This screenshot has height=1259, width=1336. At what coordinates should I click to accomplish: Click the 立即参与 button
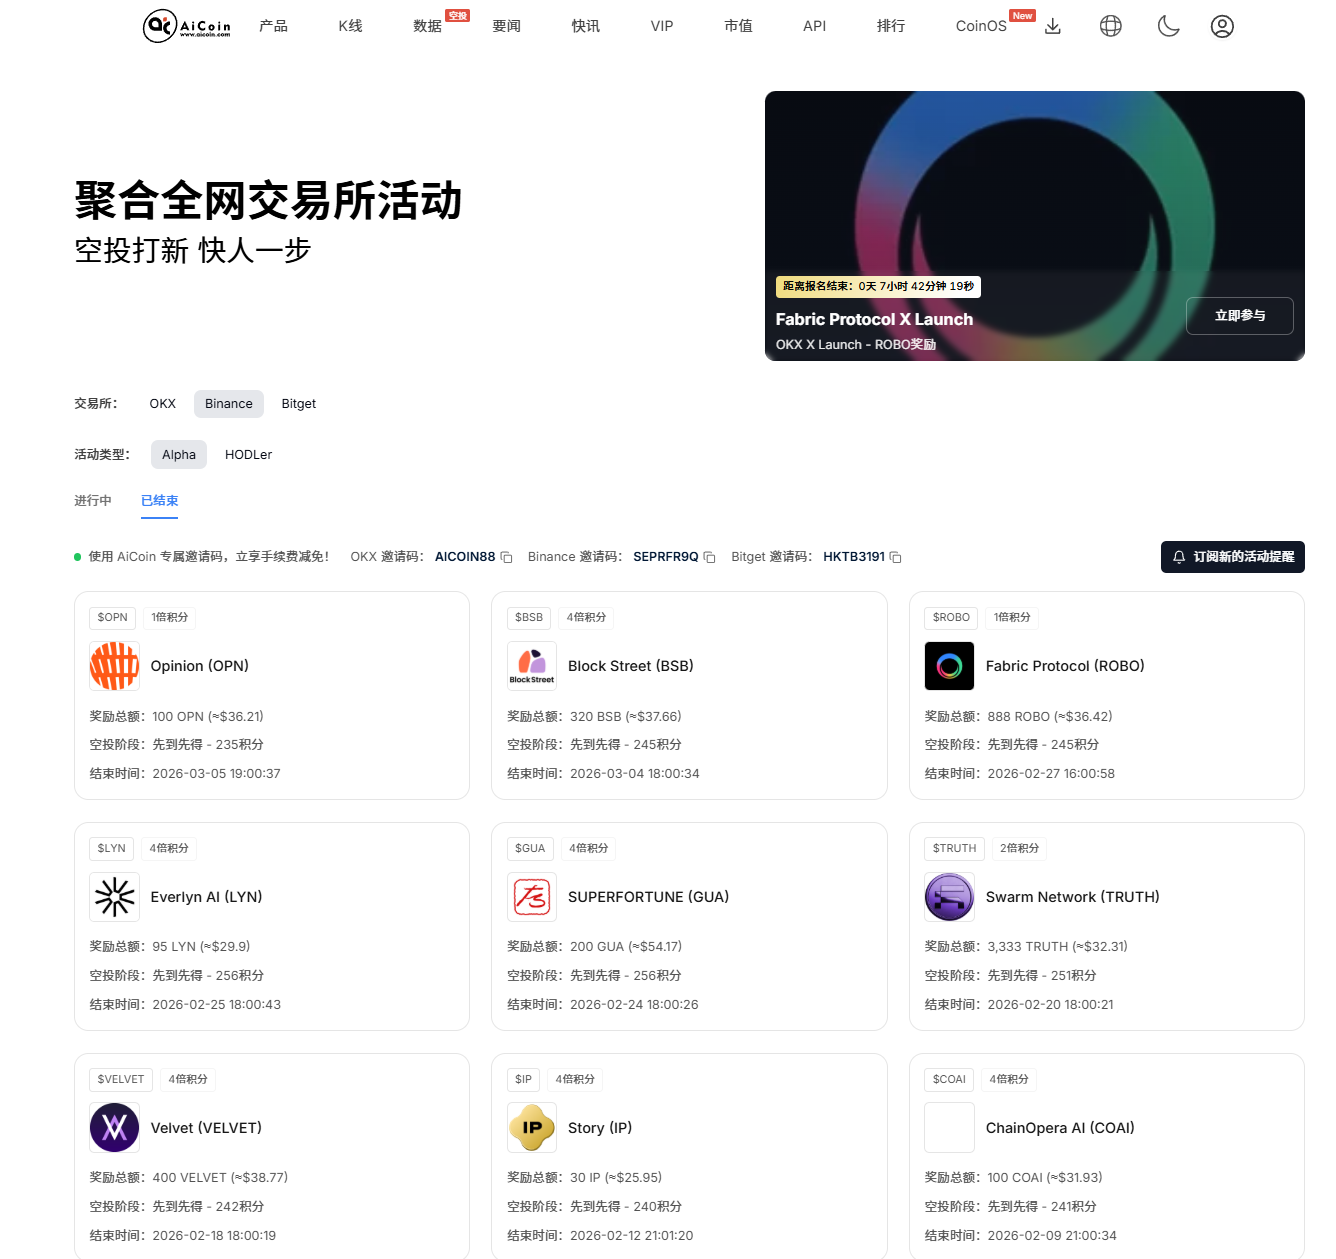(1239, 316)
